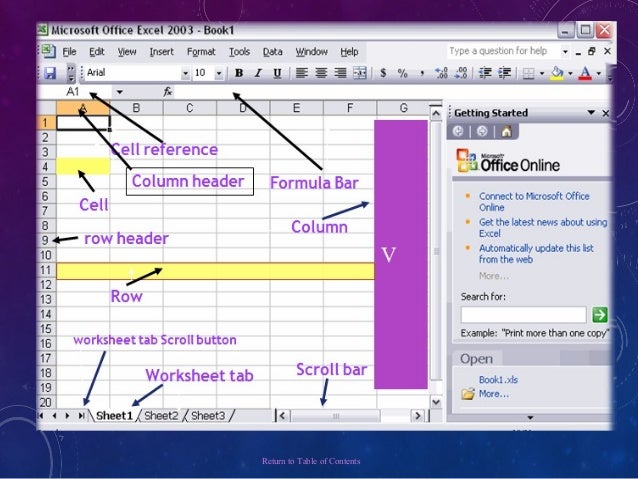
Task: Open the Edit menu
Action: [96, 52]
